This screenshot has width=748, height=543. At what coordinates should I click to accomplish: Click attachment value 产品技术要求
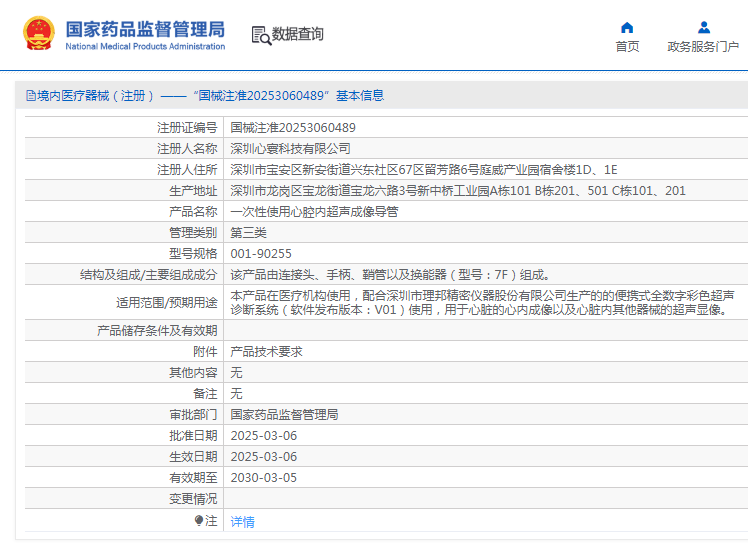(266, 352)
